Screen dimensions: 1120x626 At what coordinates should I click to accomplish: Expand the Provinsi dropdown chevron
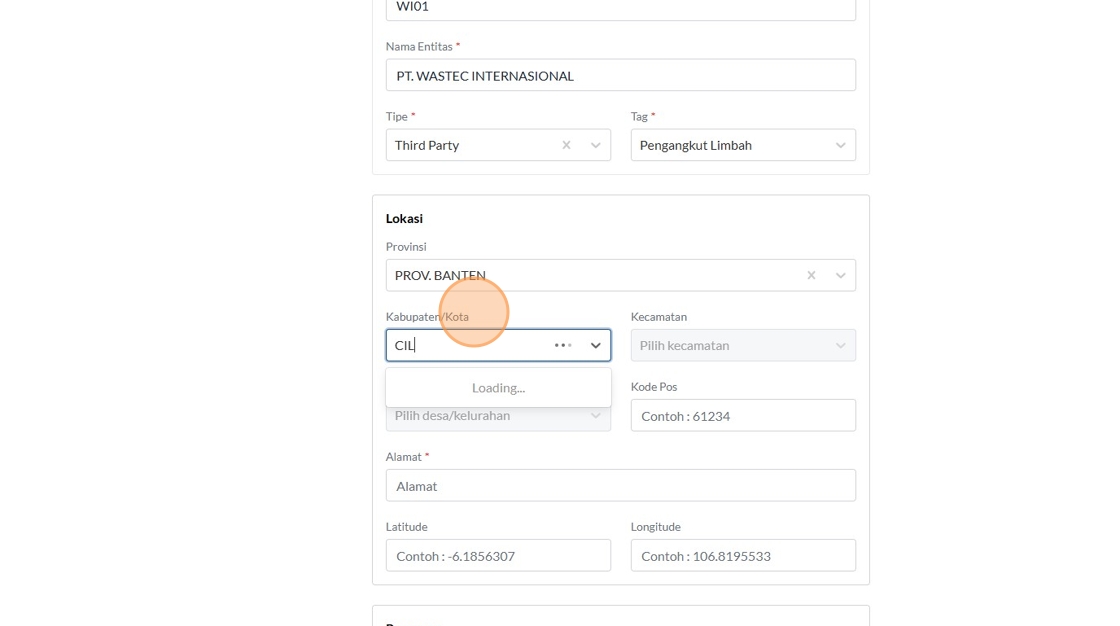pos(840,275)
